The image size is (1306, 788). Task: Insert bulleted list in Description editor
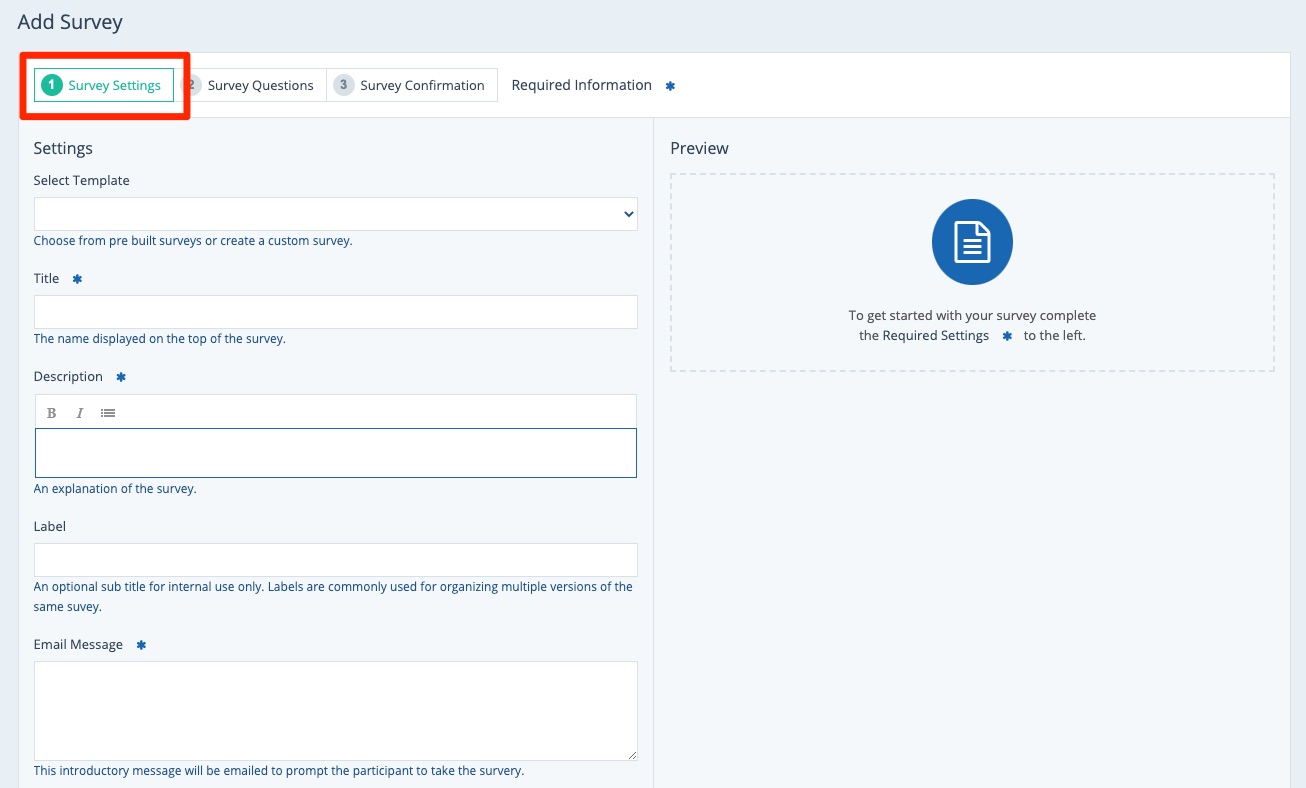[x=108, y=413]
